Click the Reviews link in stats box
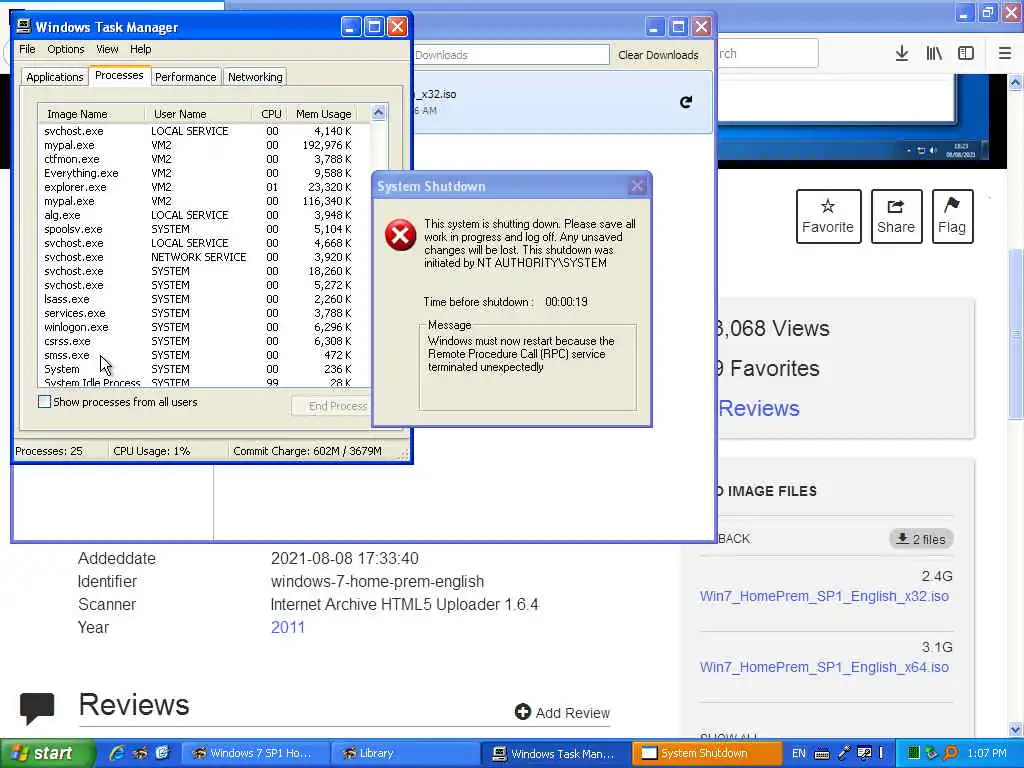This screenshot has height=768, width=1024. coord(759,408)
